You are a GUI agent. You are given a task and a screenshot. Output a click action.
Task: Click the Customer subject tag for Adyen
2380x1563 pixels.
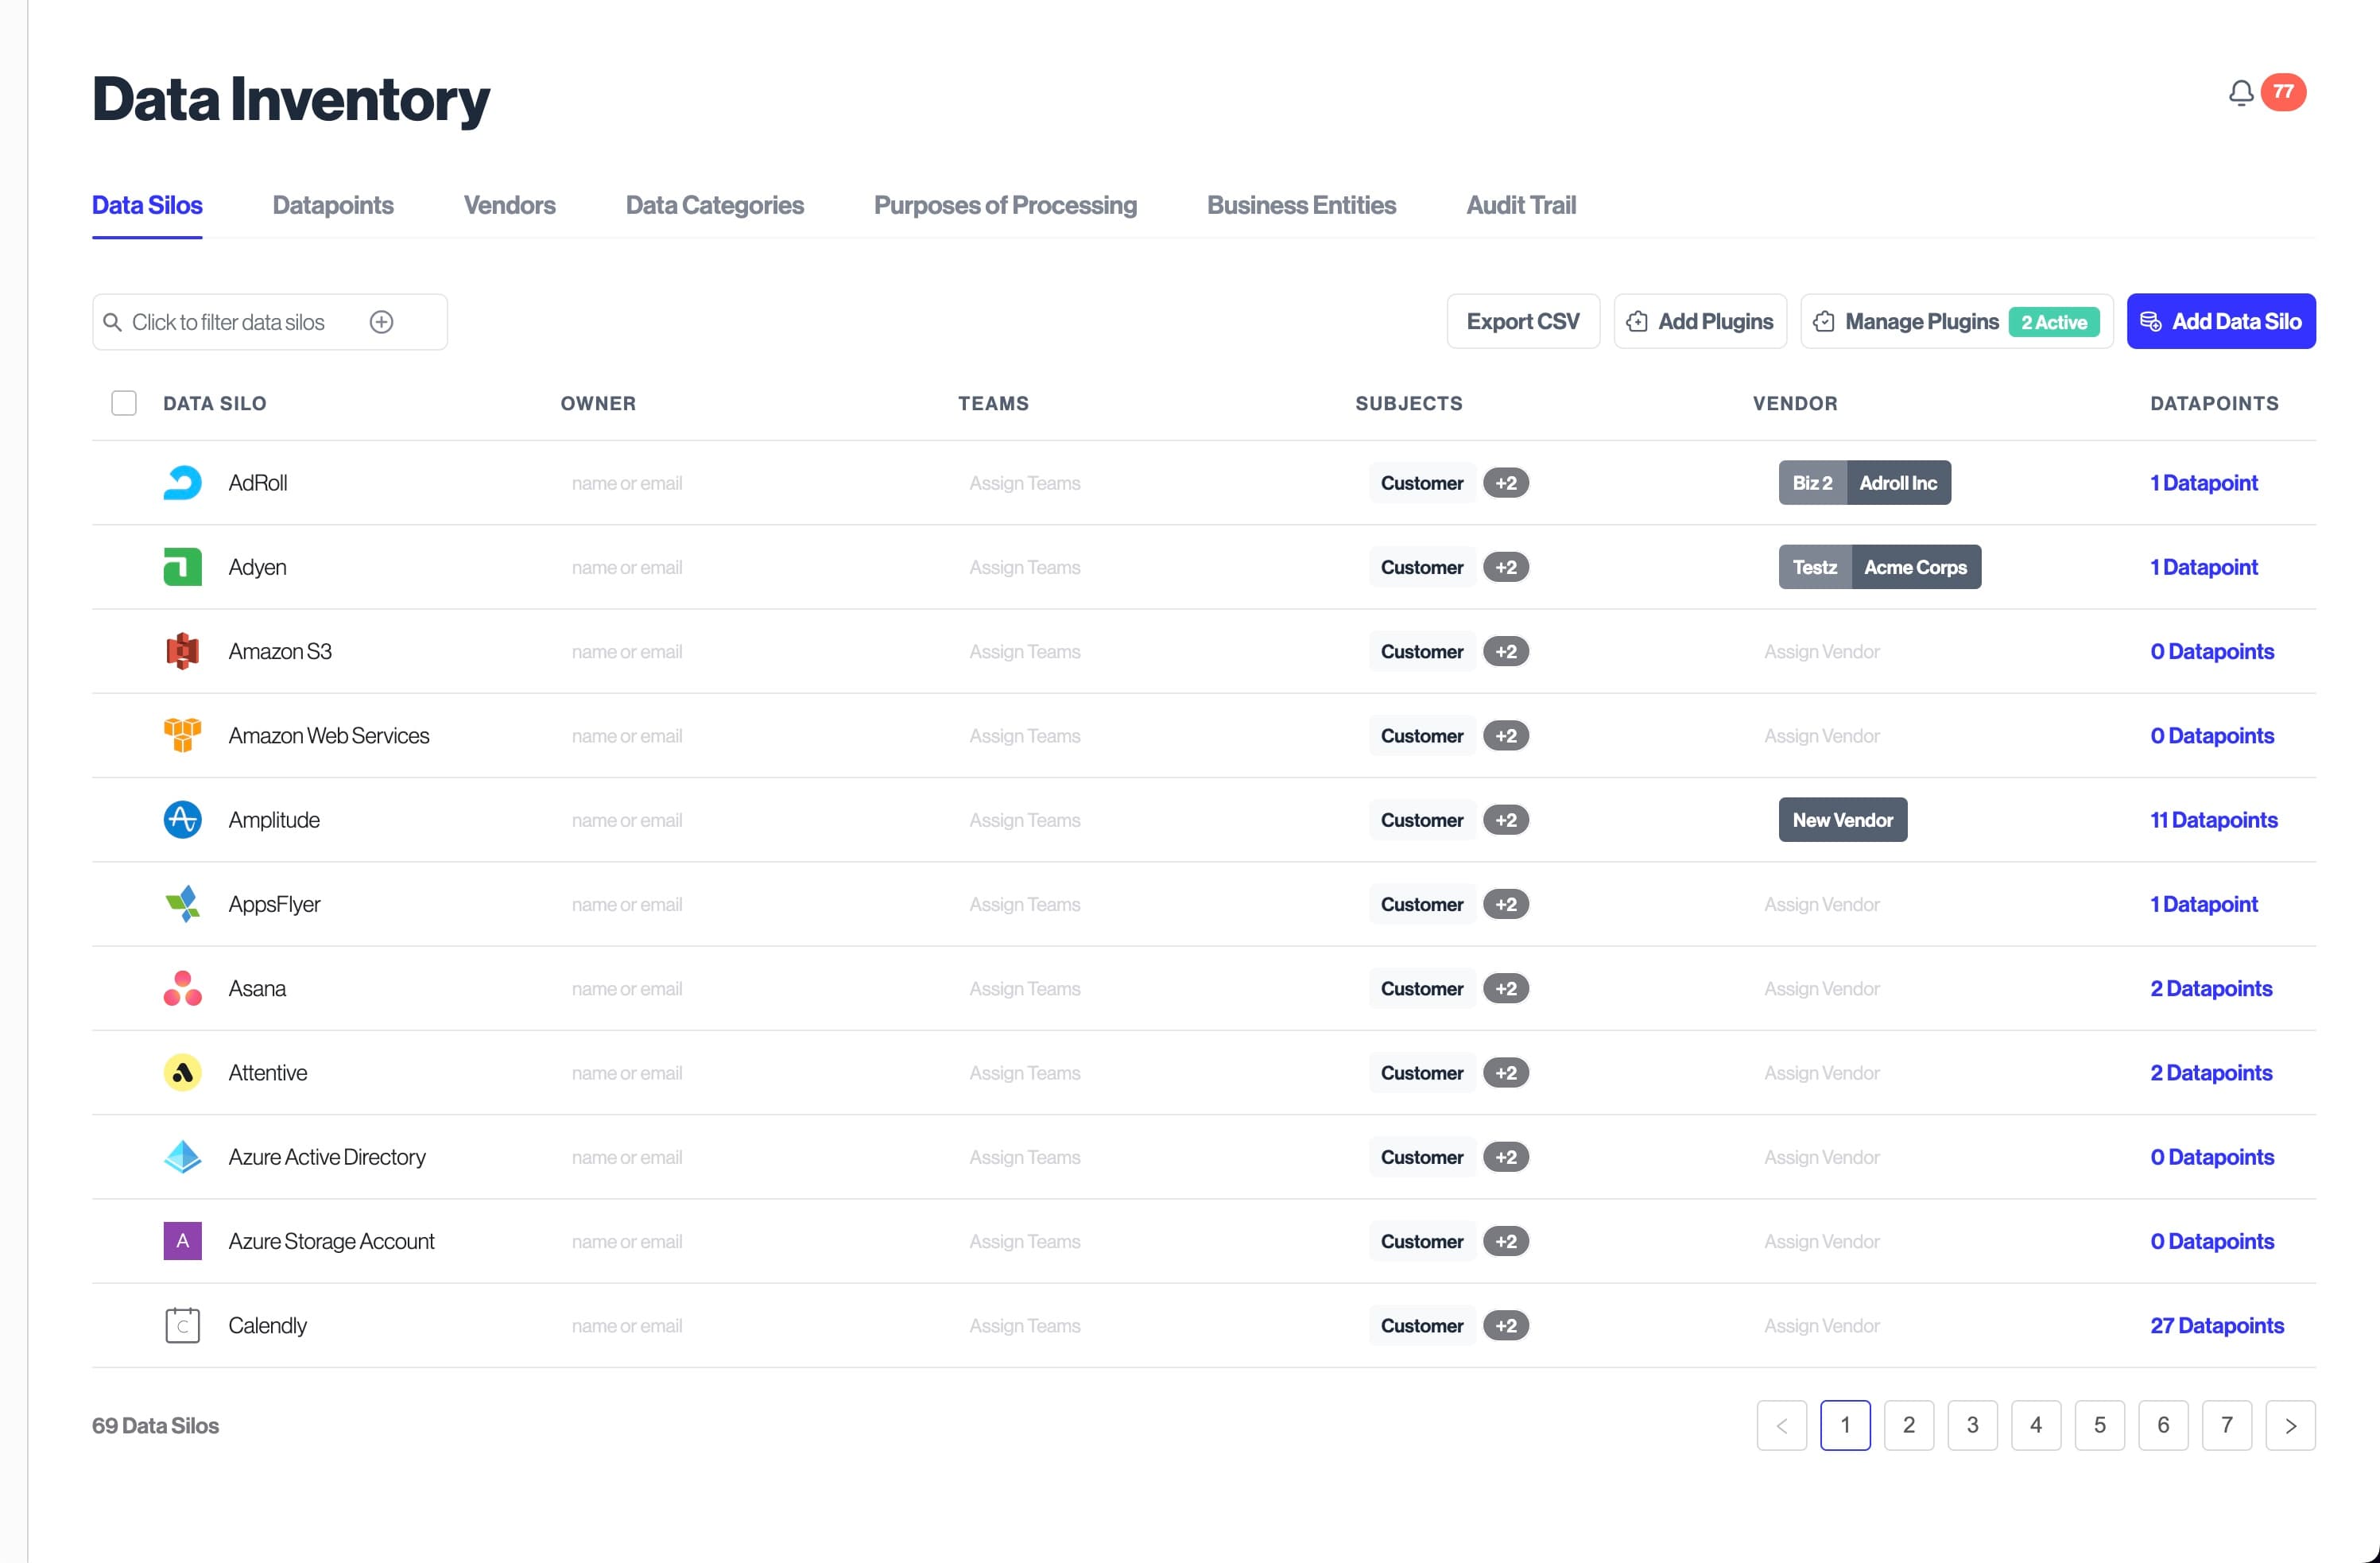coord(1421,567)
